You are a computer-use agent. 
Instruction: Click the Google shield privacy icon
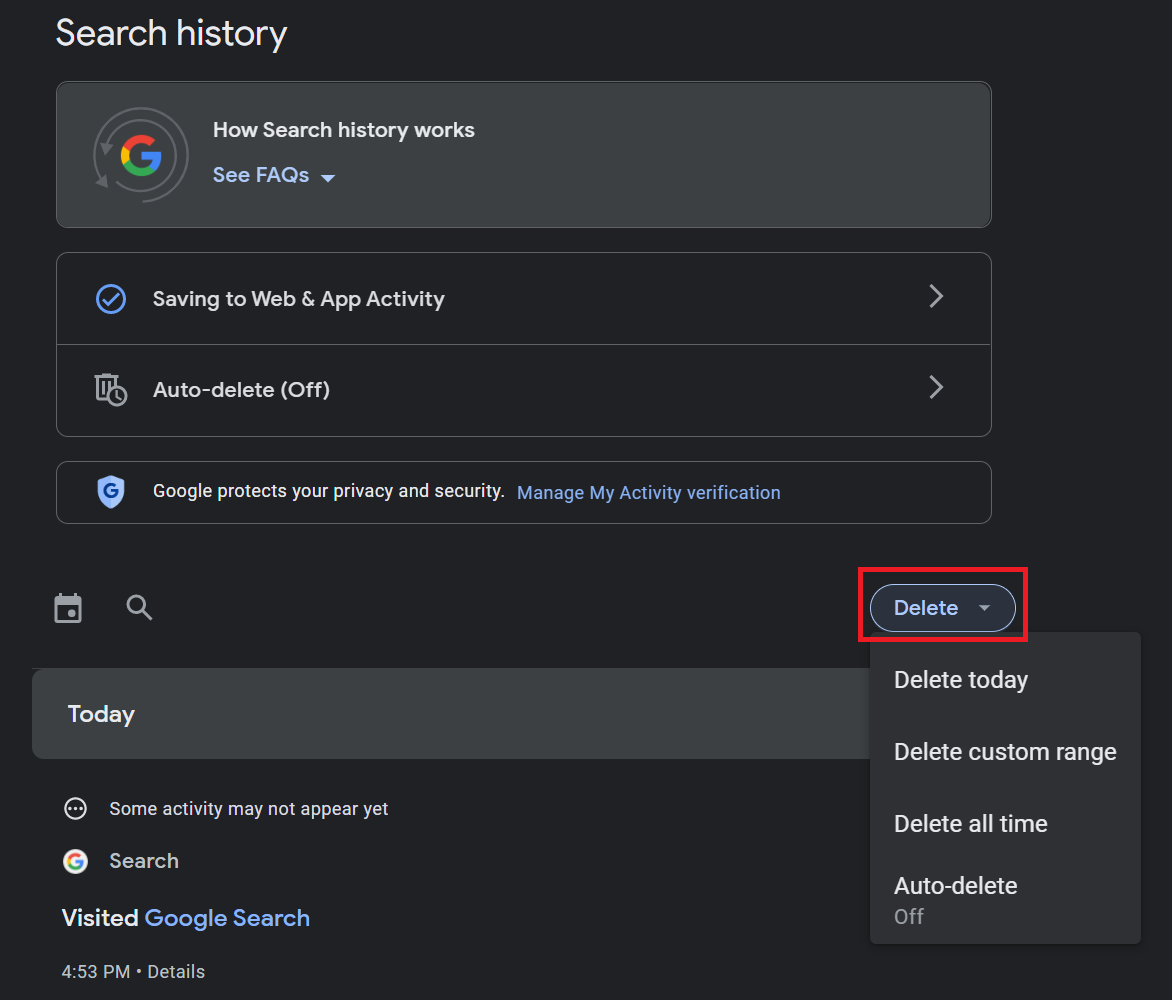pyautogui.click(x=110, y=492)
